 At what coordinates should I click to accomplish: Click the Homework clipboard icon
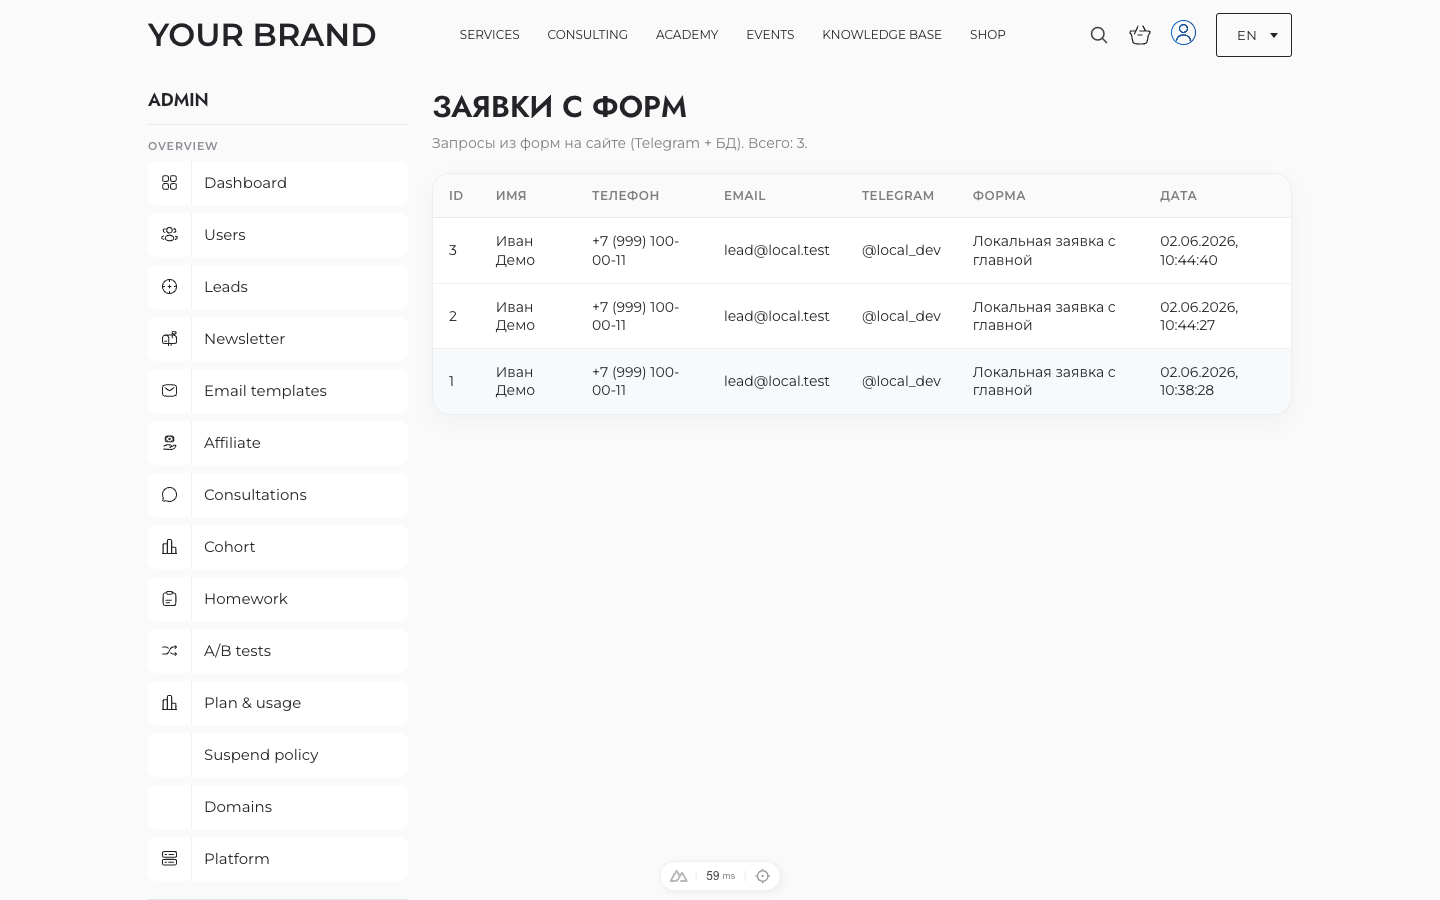click(x=169, y=599)
